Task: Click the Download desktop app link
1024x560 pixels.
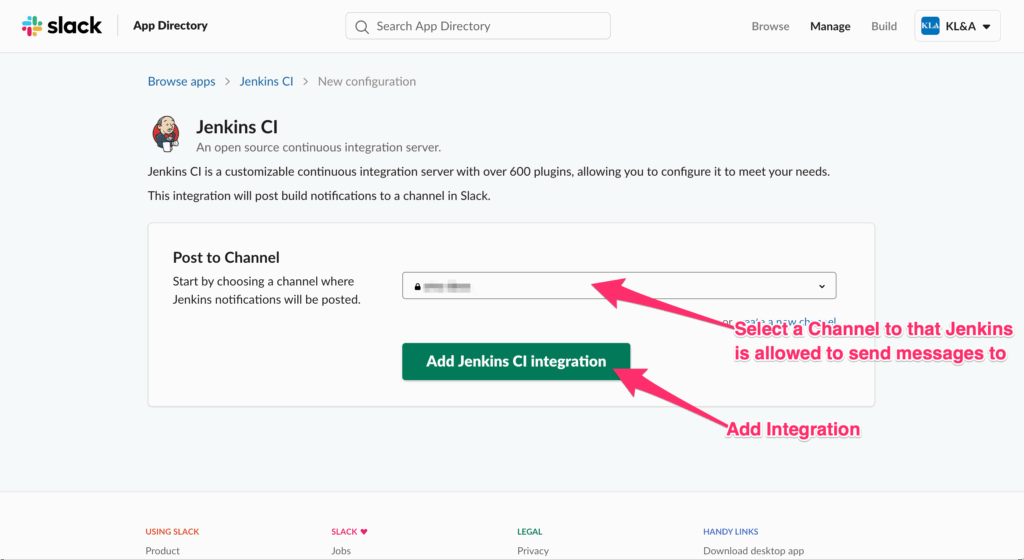Action: pos(753,551)
